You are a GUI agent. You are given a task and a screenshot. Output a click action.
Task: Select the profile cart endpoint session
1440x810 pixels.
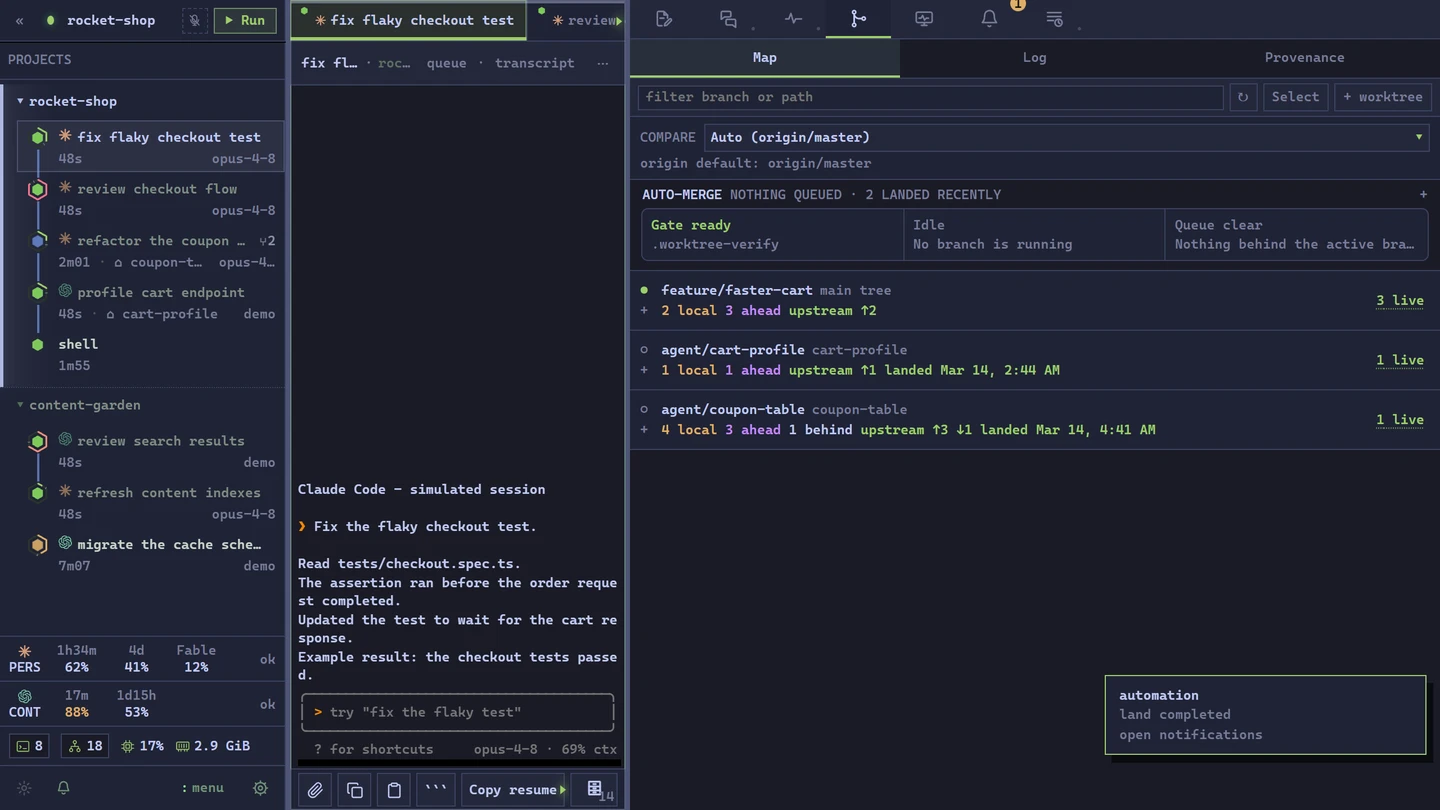tap(150, 302)
